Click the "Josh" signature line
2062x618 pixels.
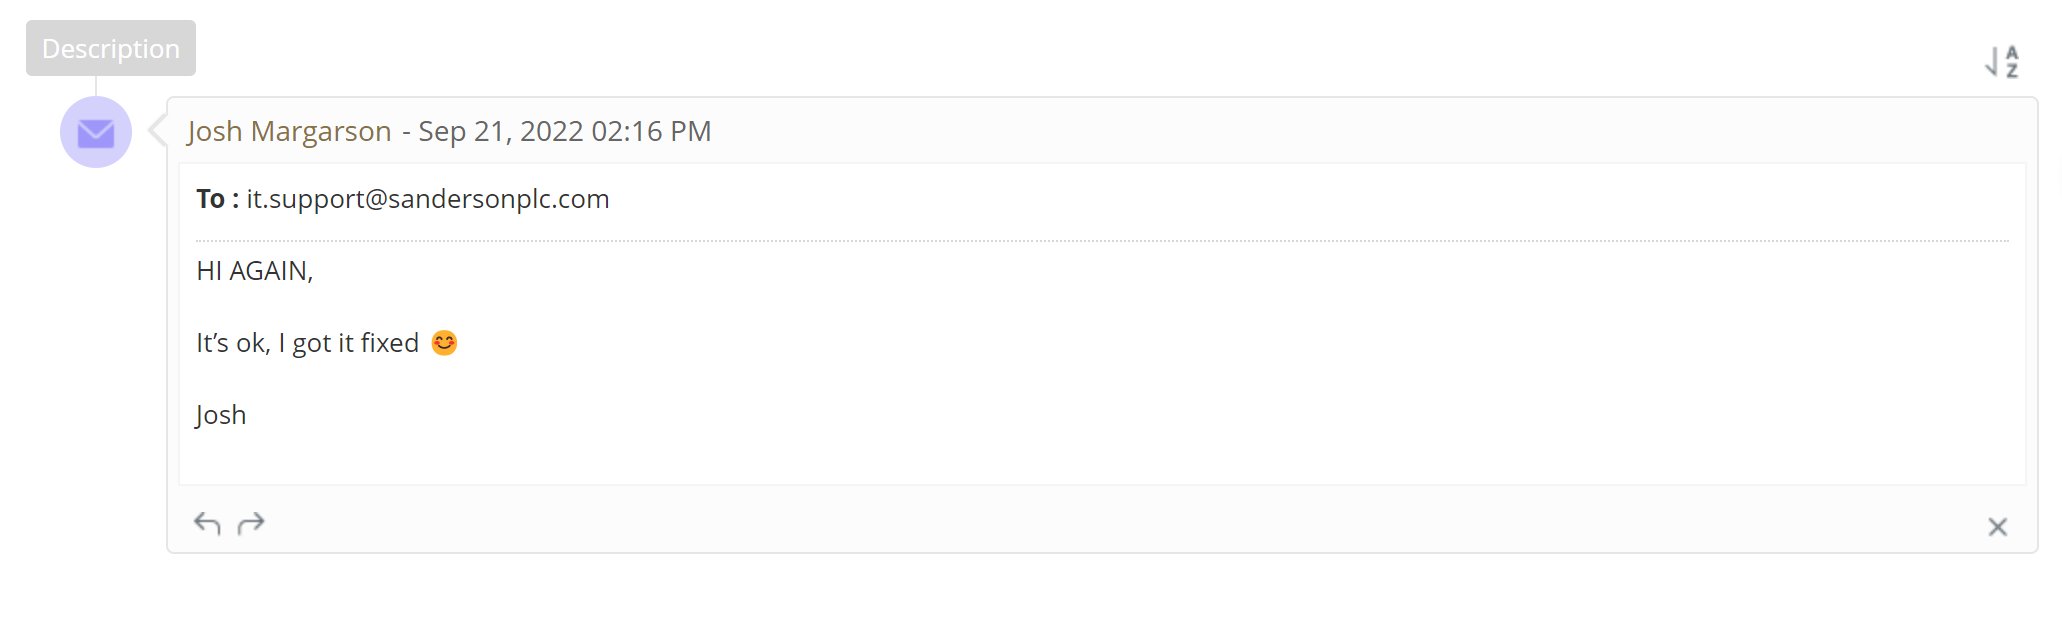coord(221,415)
